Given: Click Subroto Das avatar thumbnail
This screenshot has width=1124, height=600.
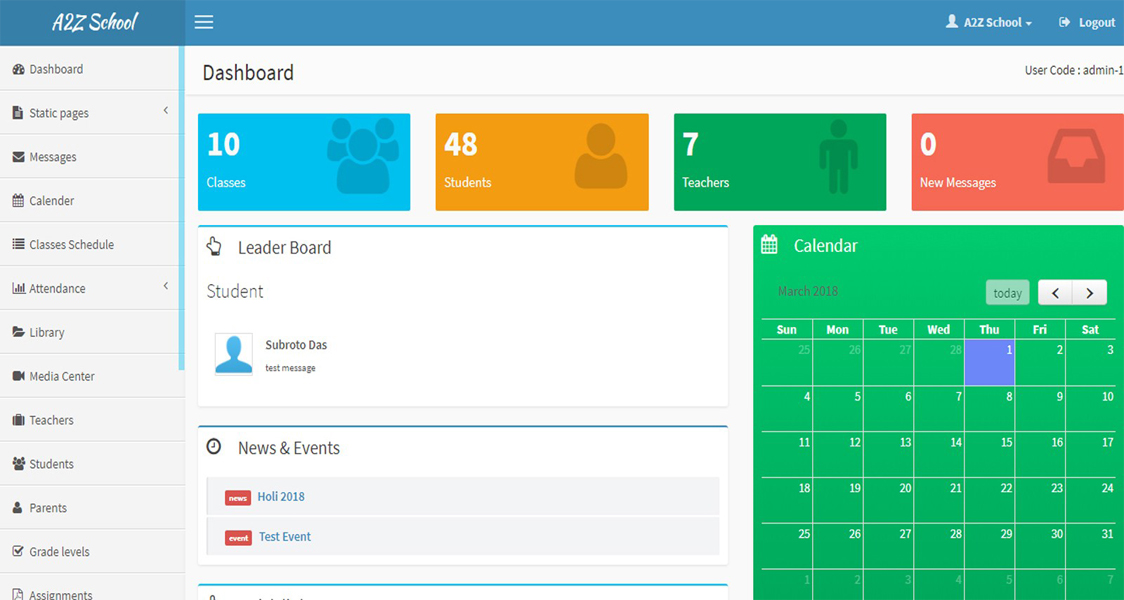Looking at the screenshot, I should [234, 354].
